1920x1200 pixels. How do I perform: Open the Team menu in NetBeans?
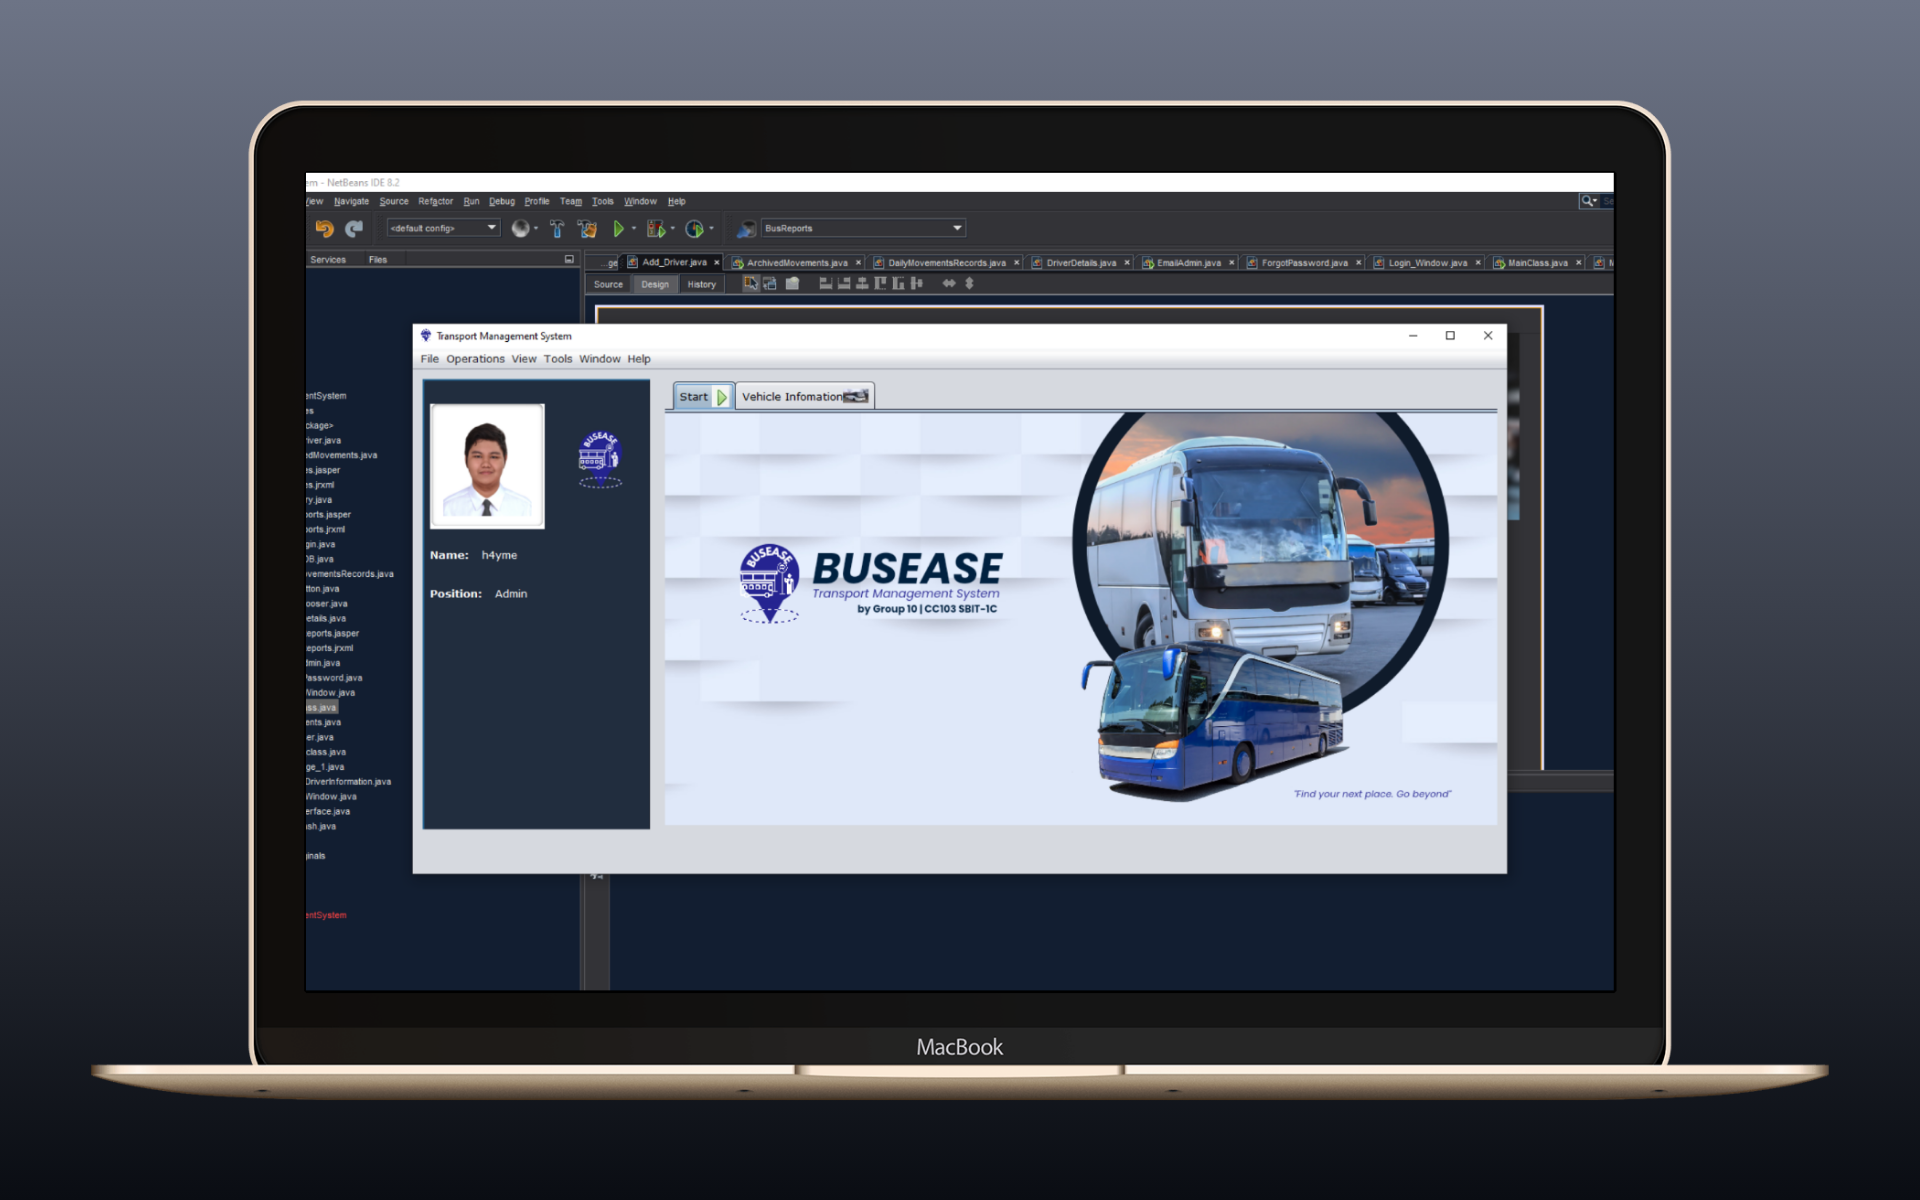click(571, 201)
